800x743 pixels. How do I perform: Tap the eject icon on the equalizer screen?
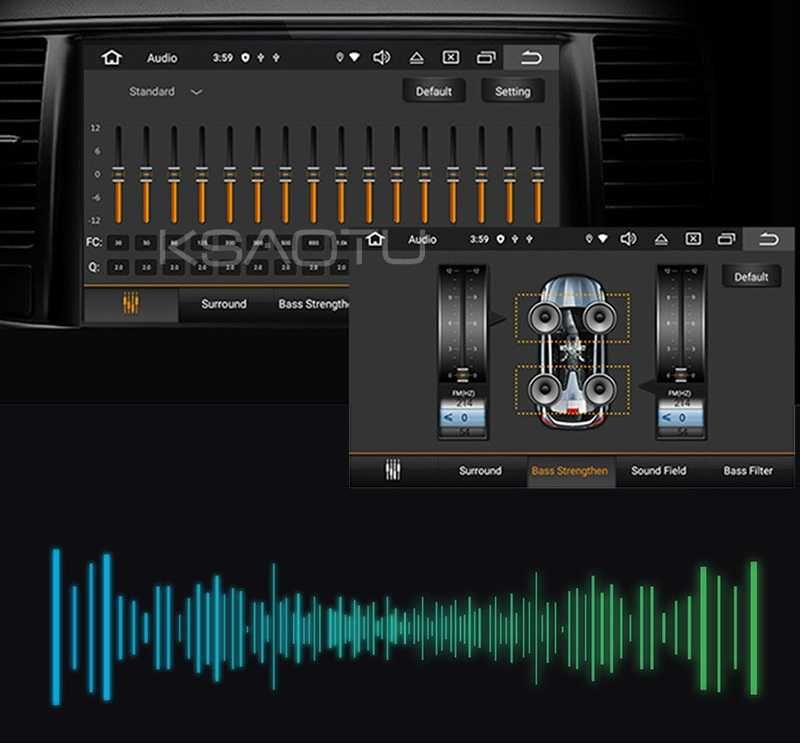(x=416, y=58)
